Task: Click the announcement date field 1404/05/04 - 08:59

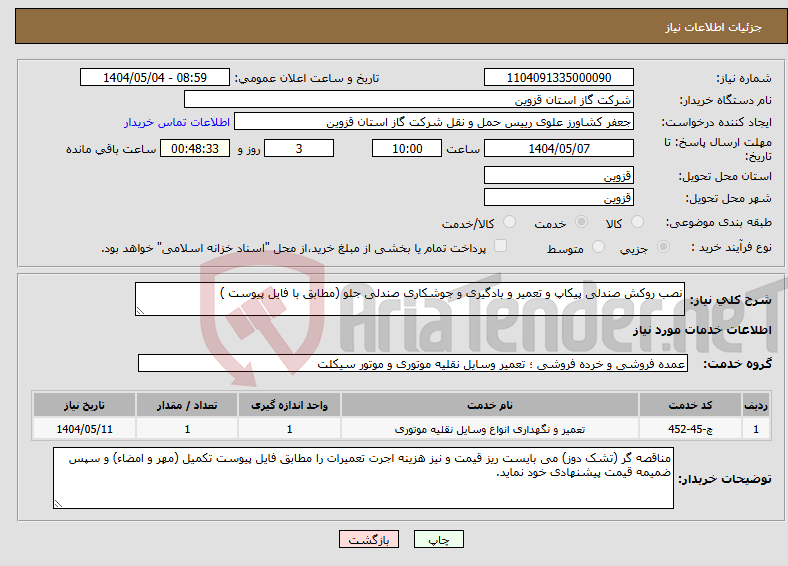Action: (x=155, y=77)
